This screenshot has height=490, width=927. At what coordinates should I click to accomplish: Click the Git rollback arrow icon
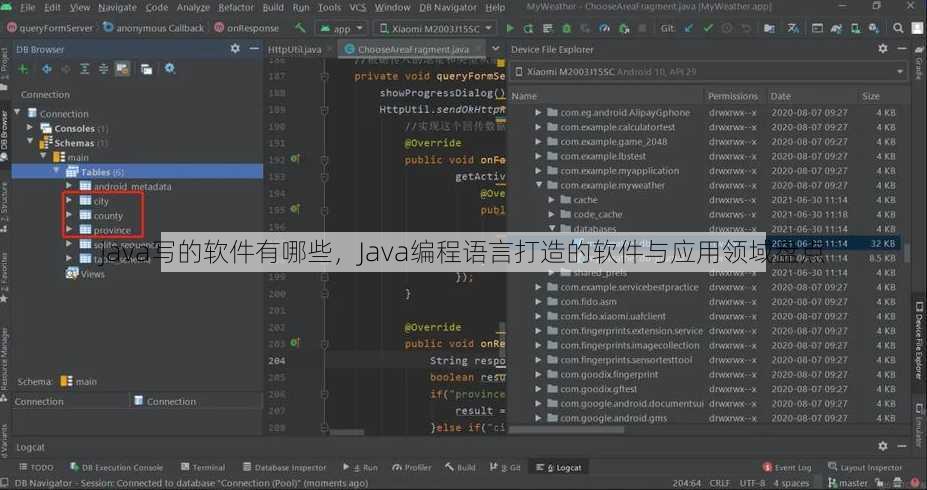coord(746,28)
